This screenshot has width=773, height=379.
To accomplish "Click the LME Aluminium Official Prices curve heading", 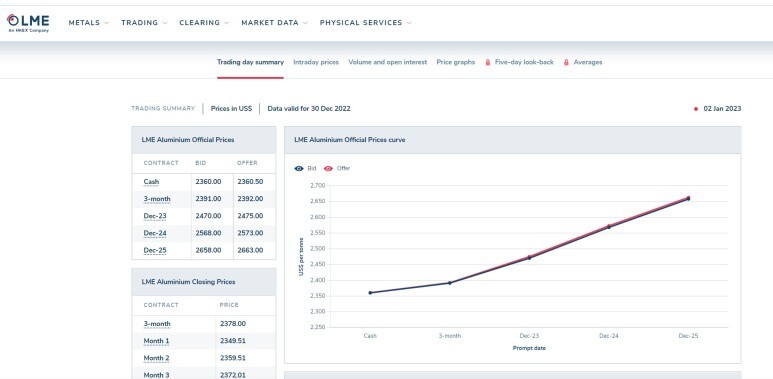I will (350, 140).
